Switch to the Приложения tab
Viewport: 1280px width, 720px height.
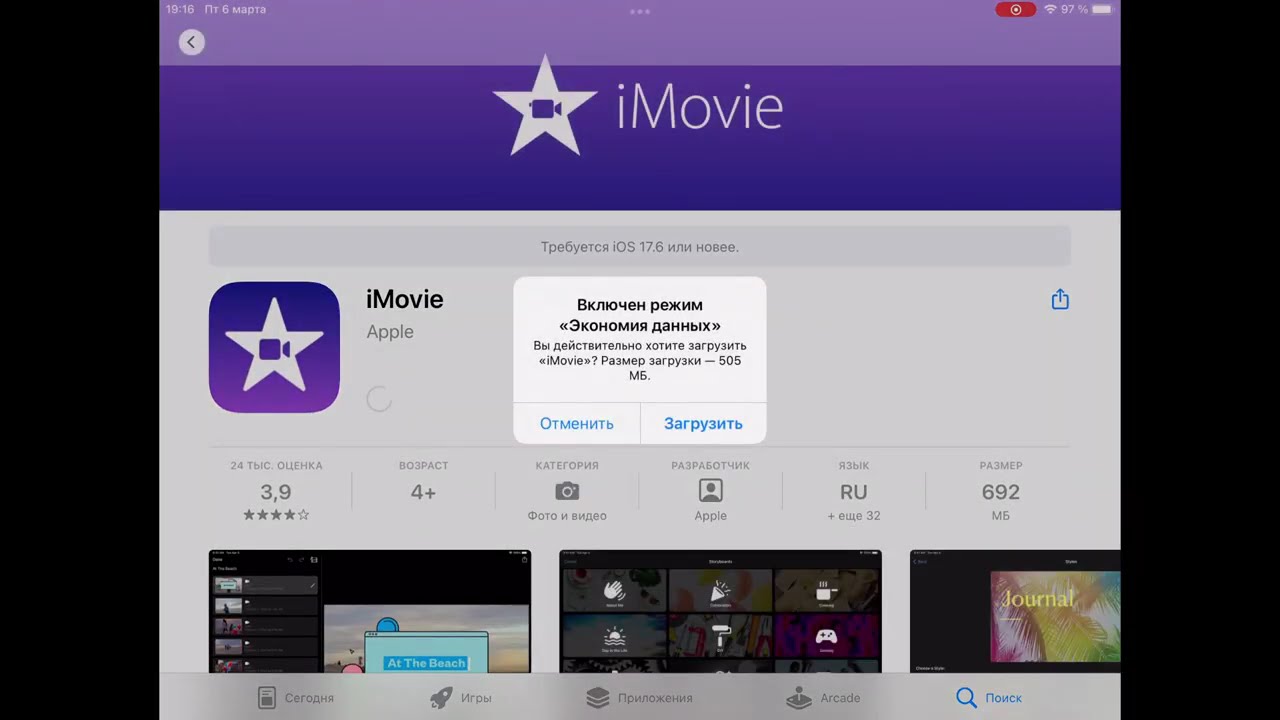click(x=639, y=698)
